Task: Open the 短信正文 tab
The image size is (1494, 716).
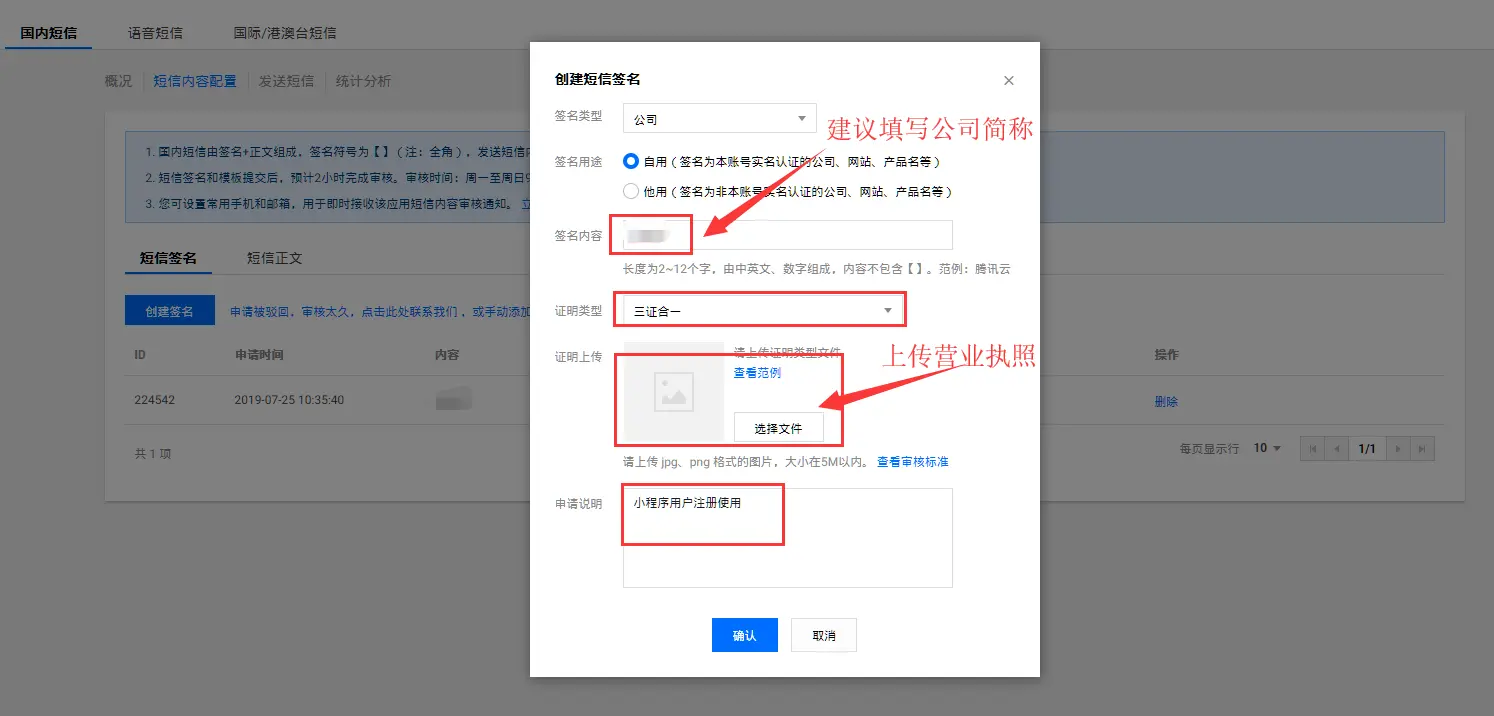Action: pos(274,258)
